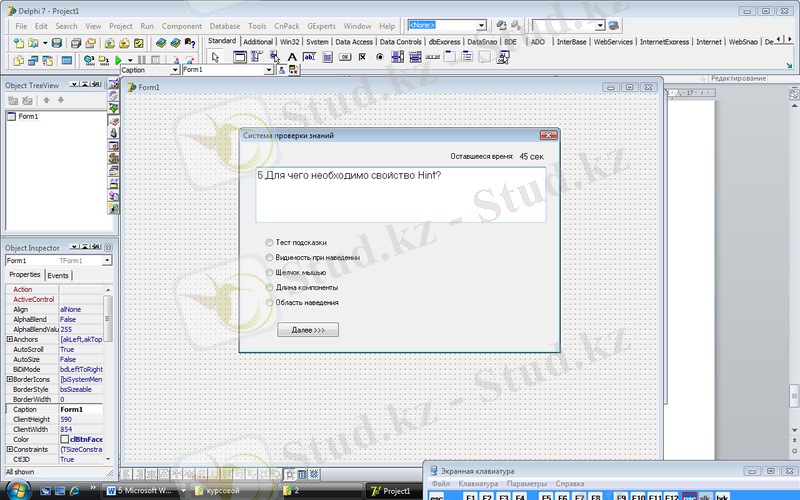This screenshot has height=500, width=800.
Task: Open 'Файл' menu in Экранная клавиатура window
Action: point(441,483)
